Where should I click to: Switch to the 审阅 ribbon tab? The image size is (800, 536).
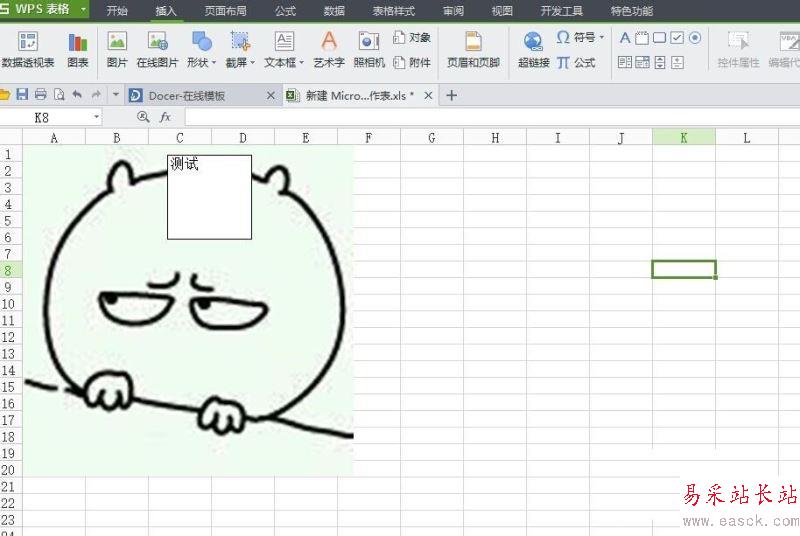pyautogui.click(x=453, y=11)
